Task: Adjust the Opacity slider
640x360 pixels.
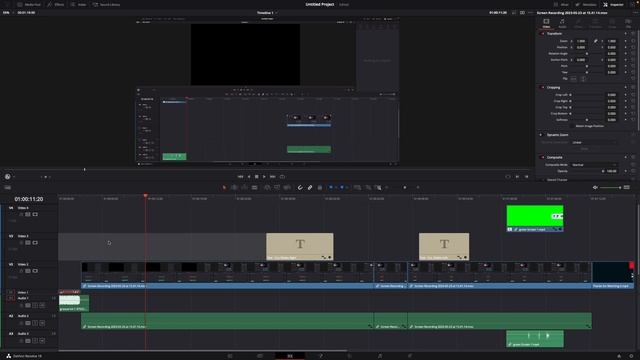Action: 588,171
